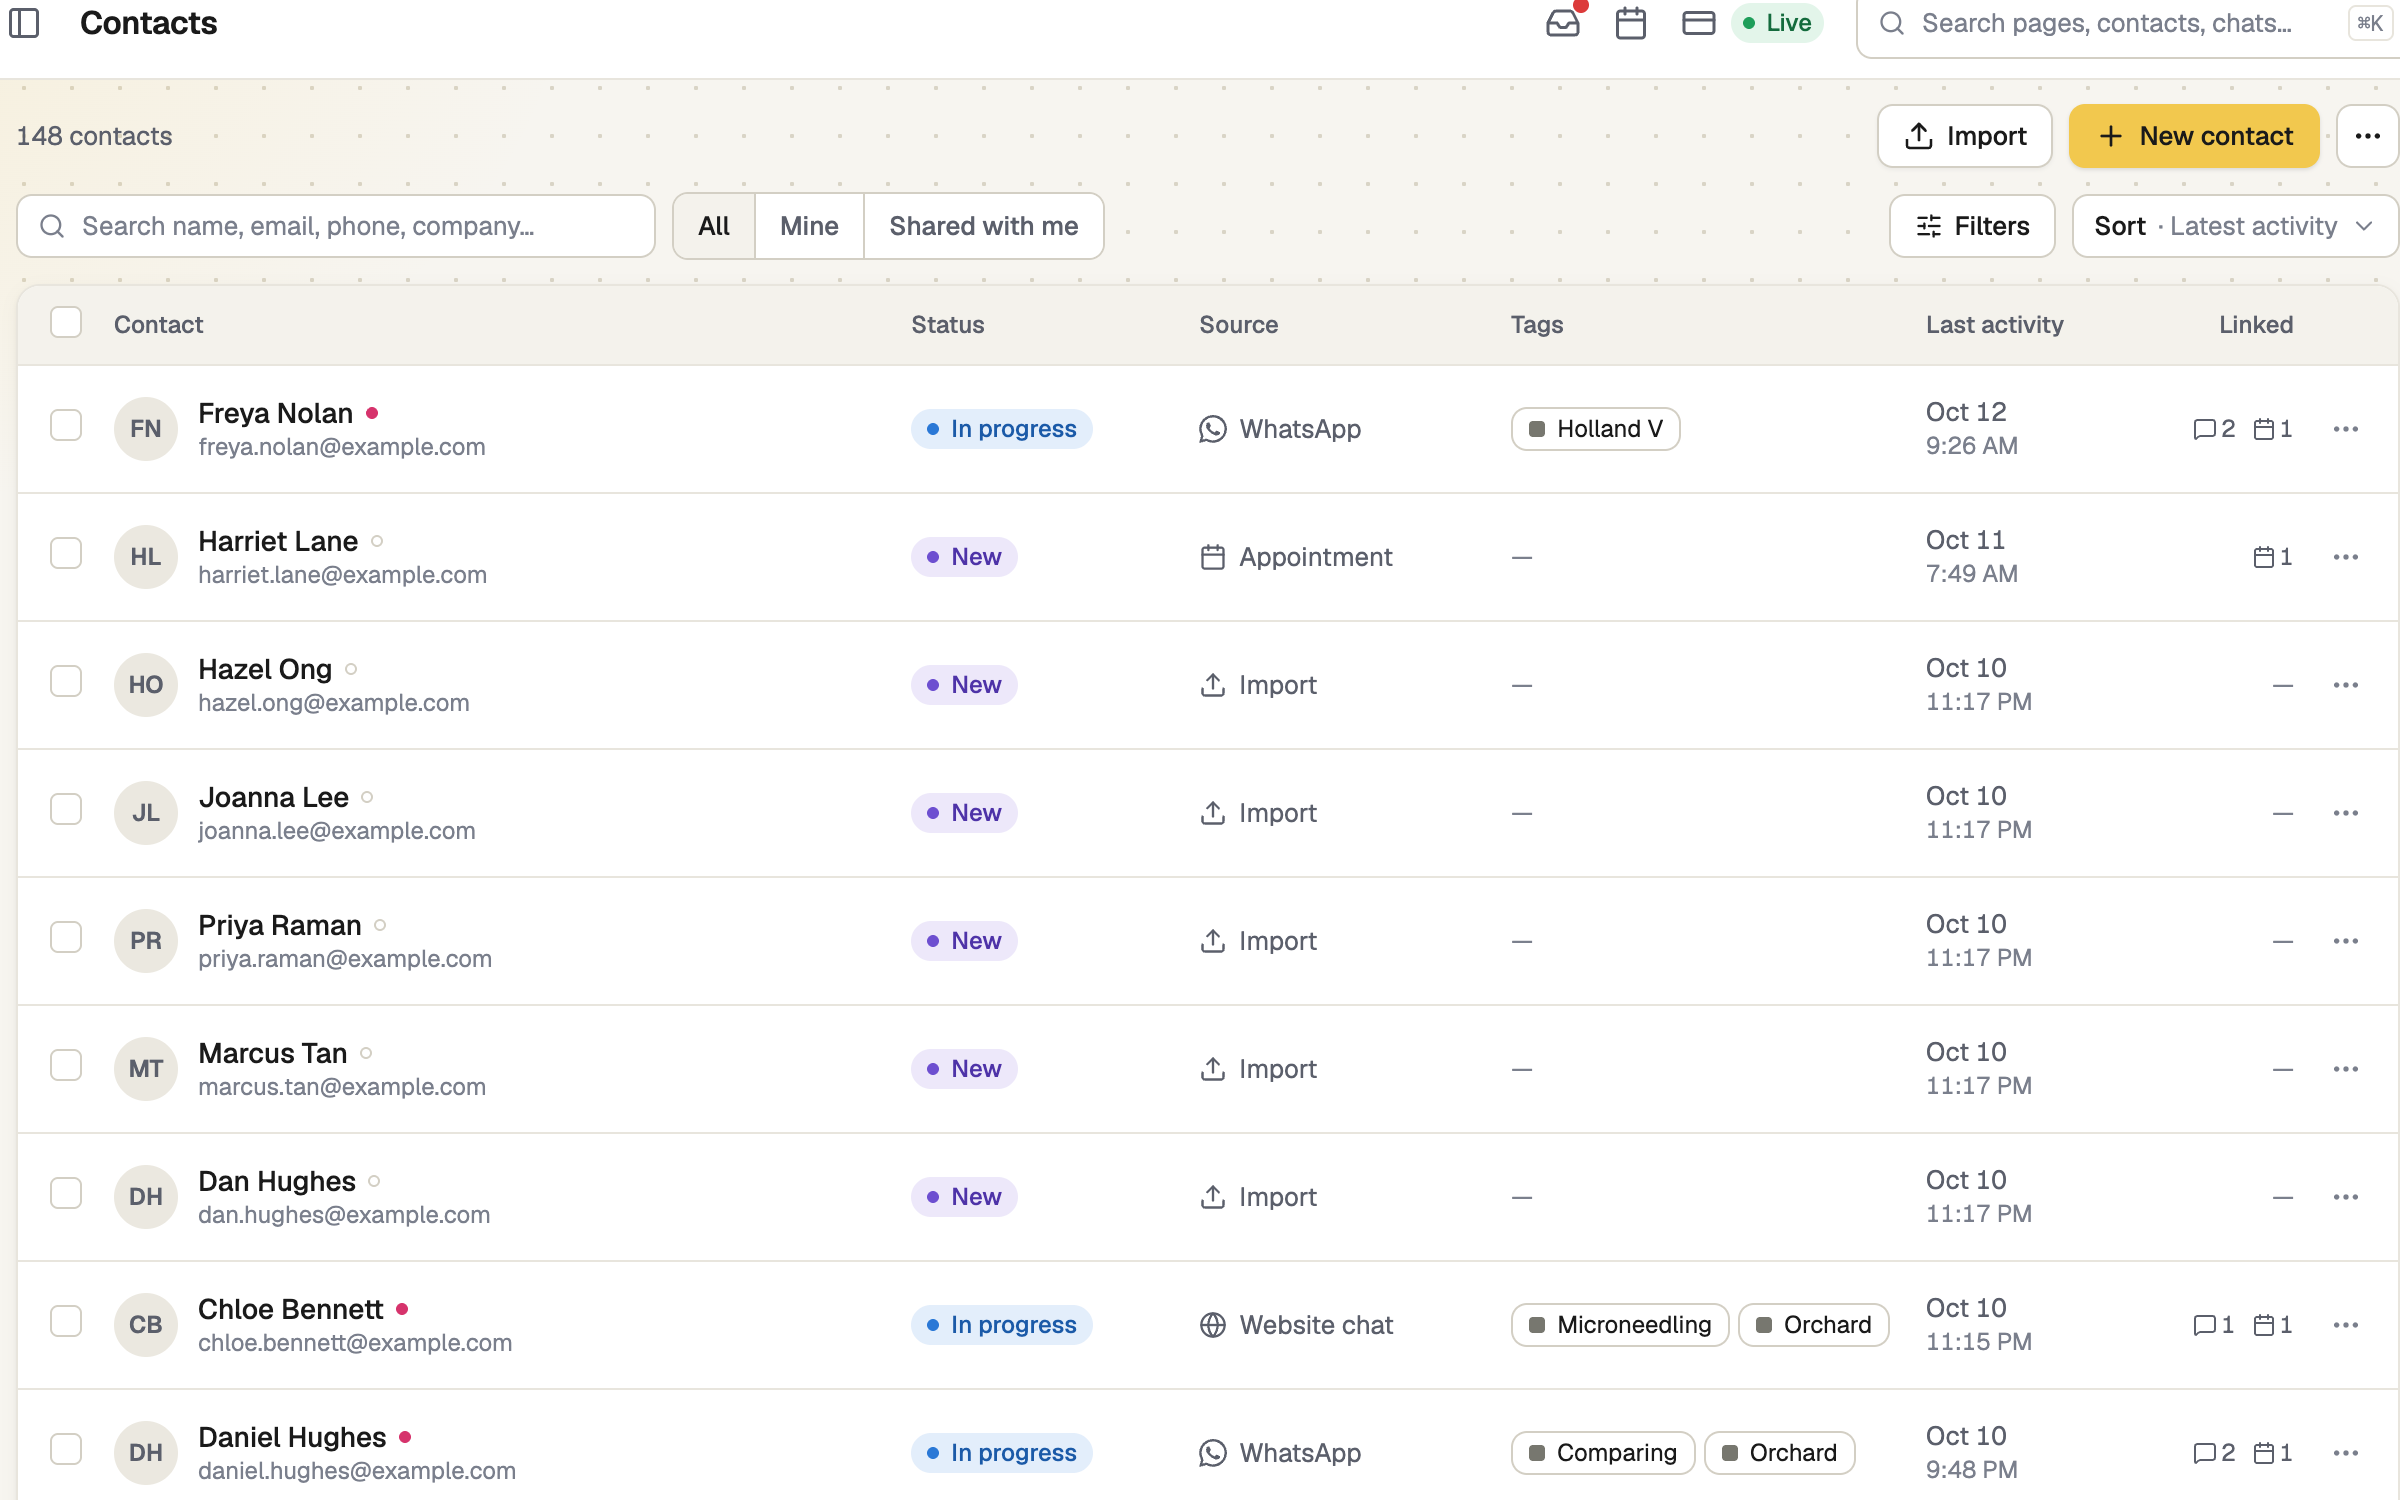Click the New contact button
The height and width of the screenshot is (1500, 2400).
point(2194,136)
